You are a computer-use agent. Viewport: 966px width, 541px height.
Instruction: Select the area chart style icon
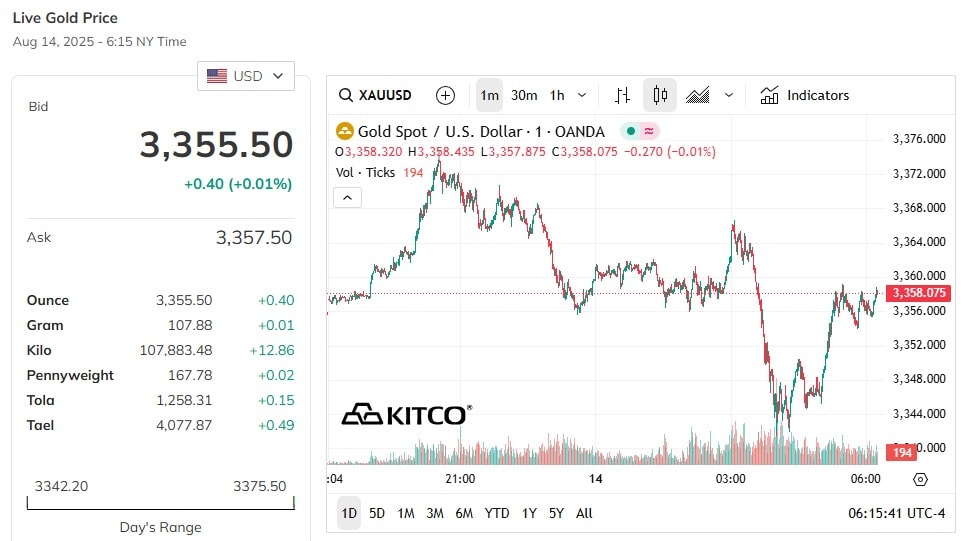coord(697,96)
